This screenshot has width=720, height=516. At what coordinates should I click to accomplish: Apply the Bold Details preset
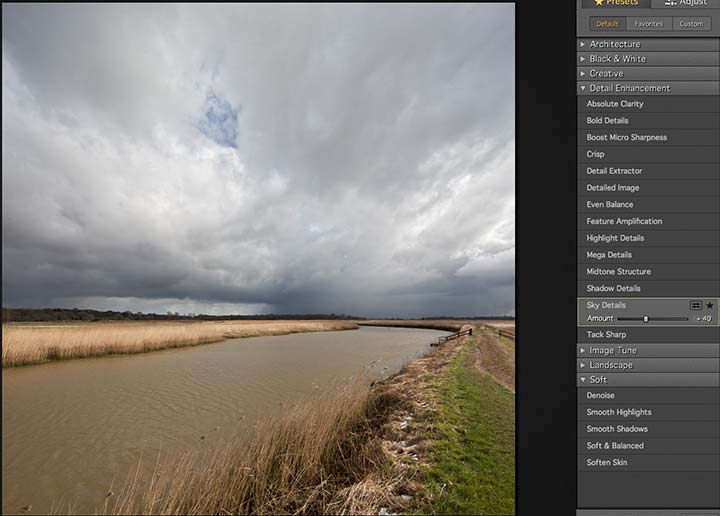point(648,121)
